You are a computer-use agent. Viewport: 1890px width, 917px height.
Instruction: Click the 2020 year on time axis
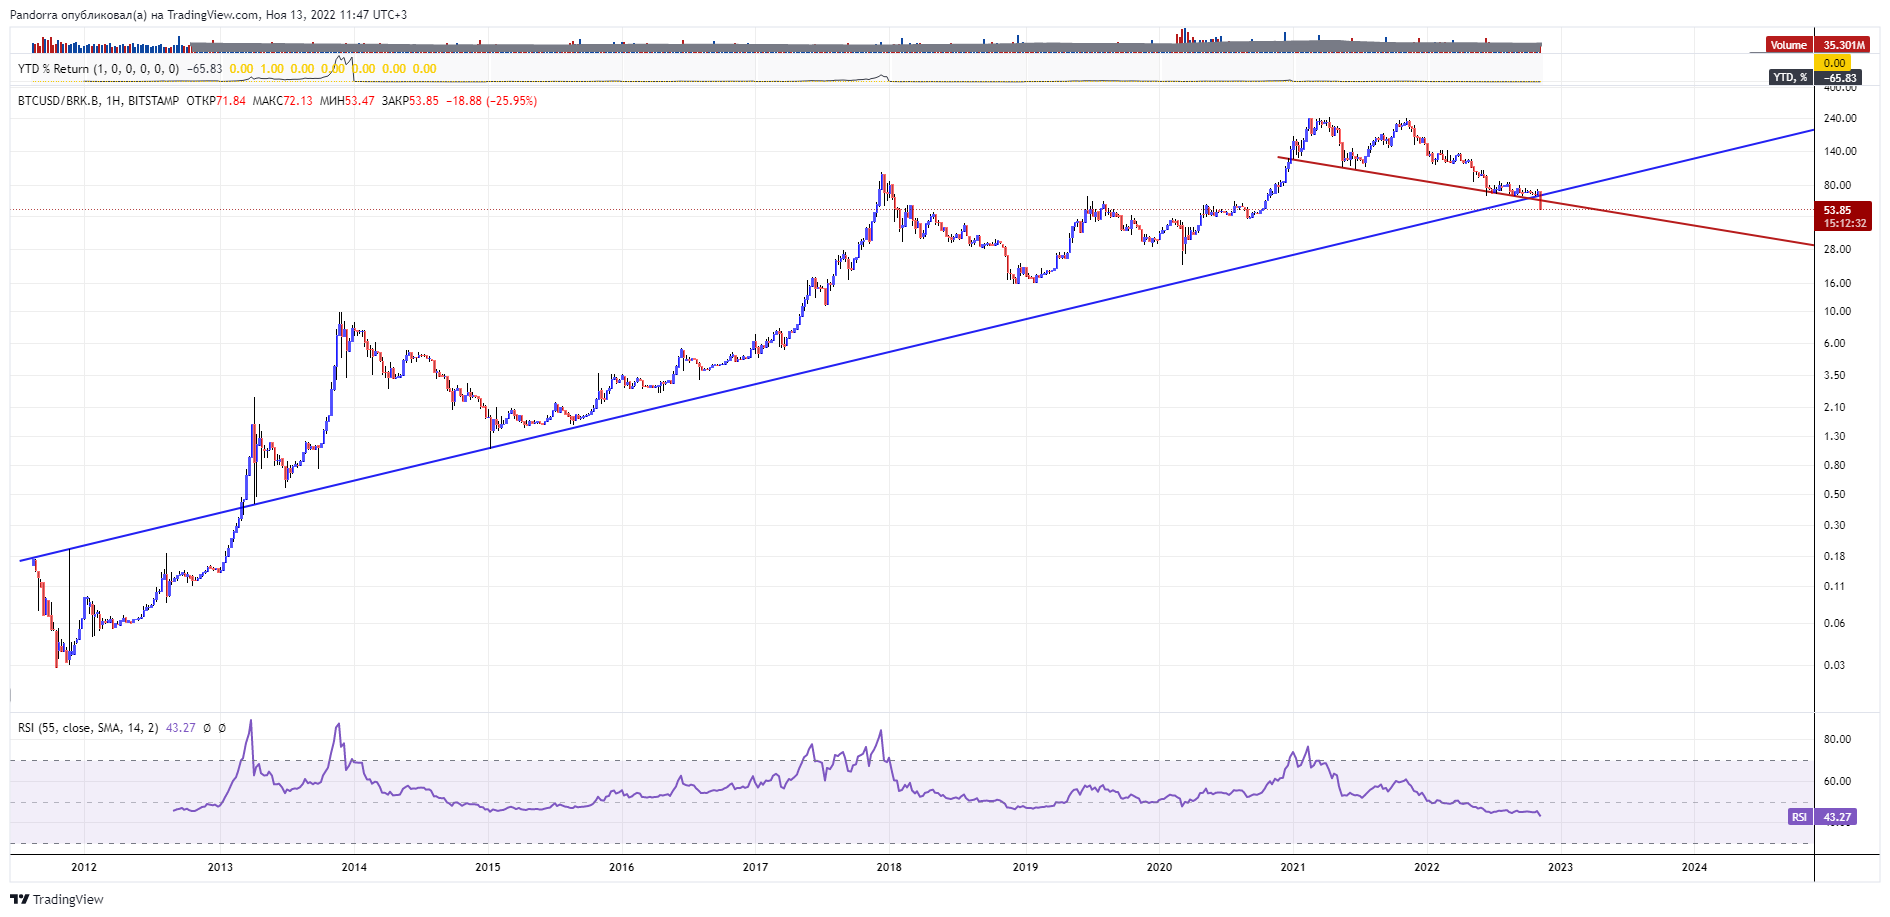[1159, 867]
